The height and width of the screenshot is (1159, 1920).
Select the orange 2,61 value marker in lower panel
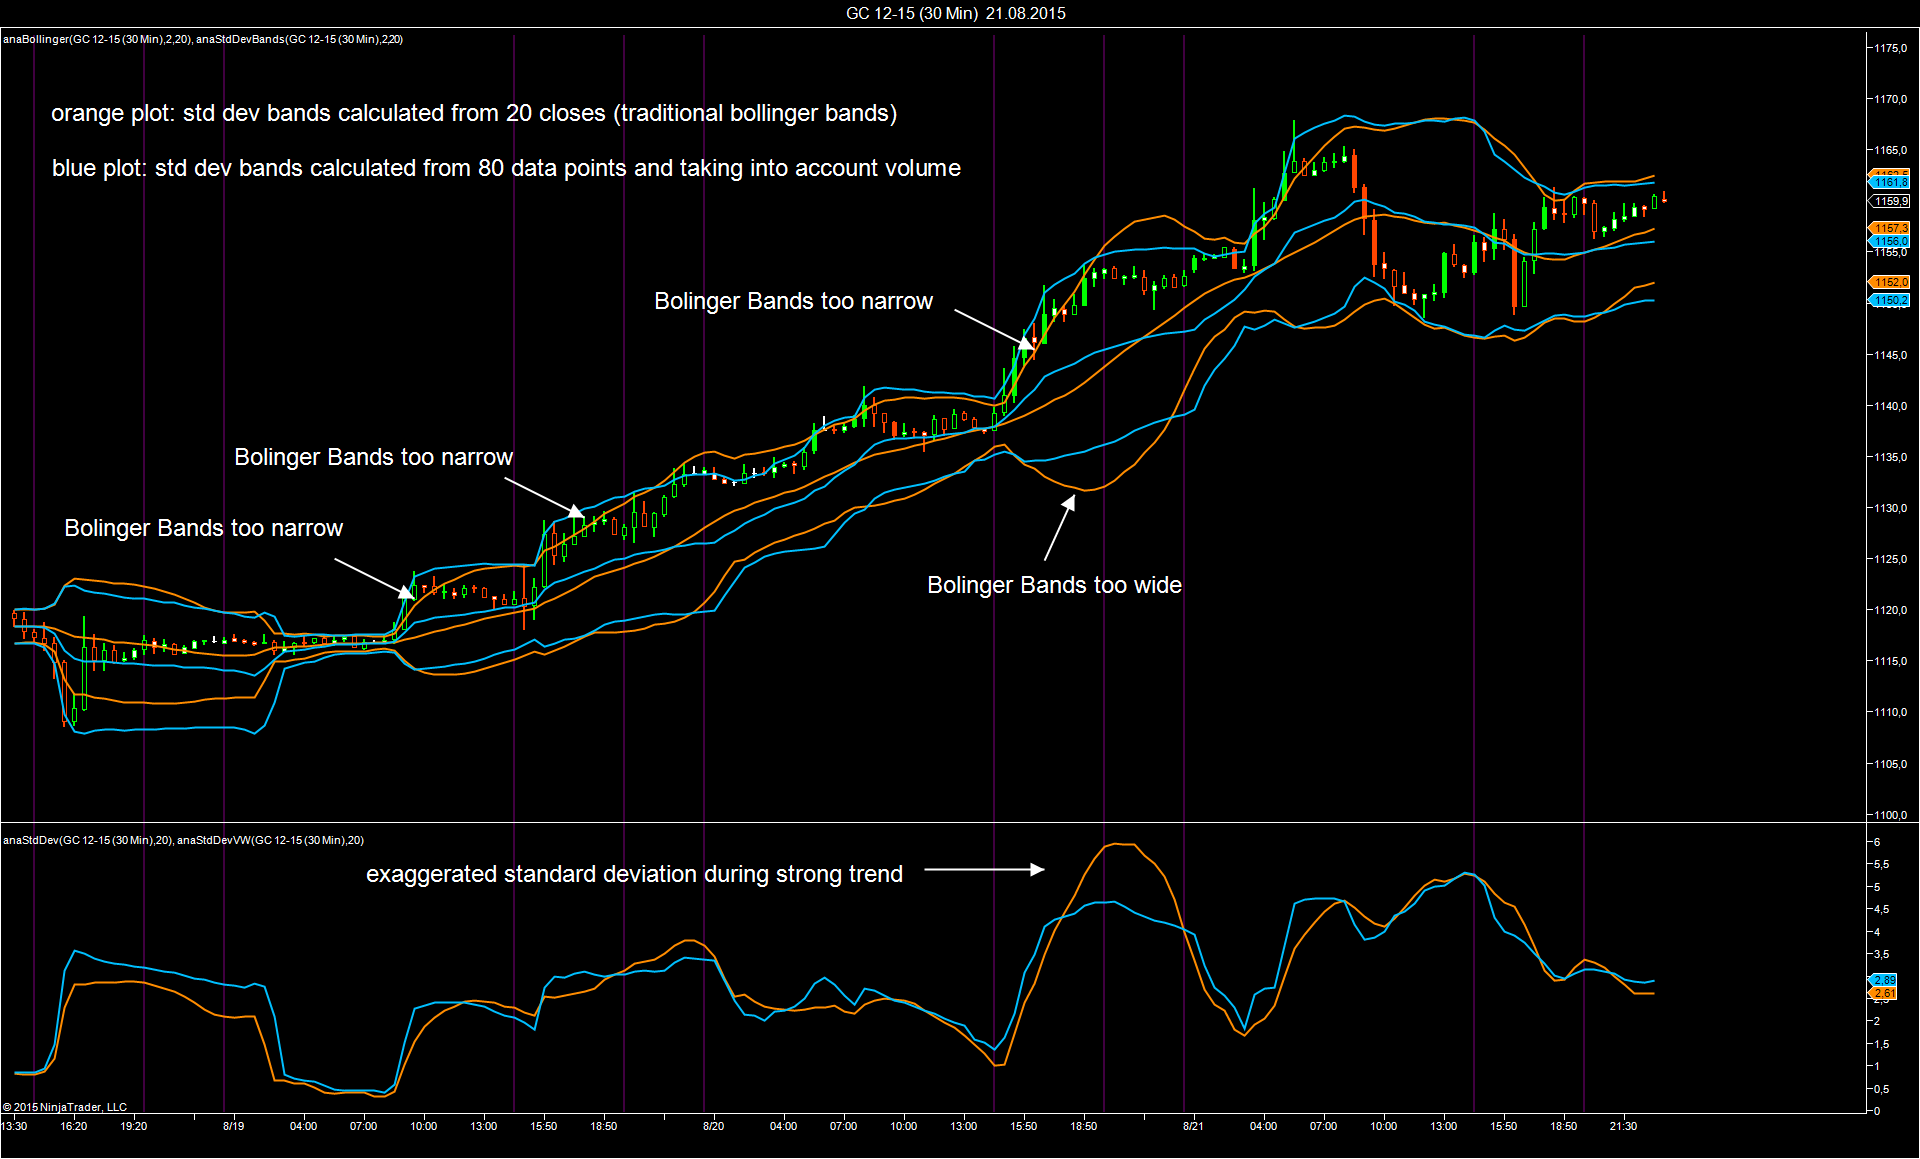(1883, 993)
